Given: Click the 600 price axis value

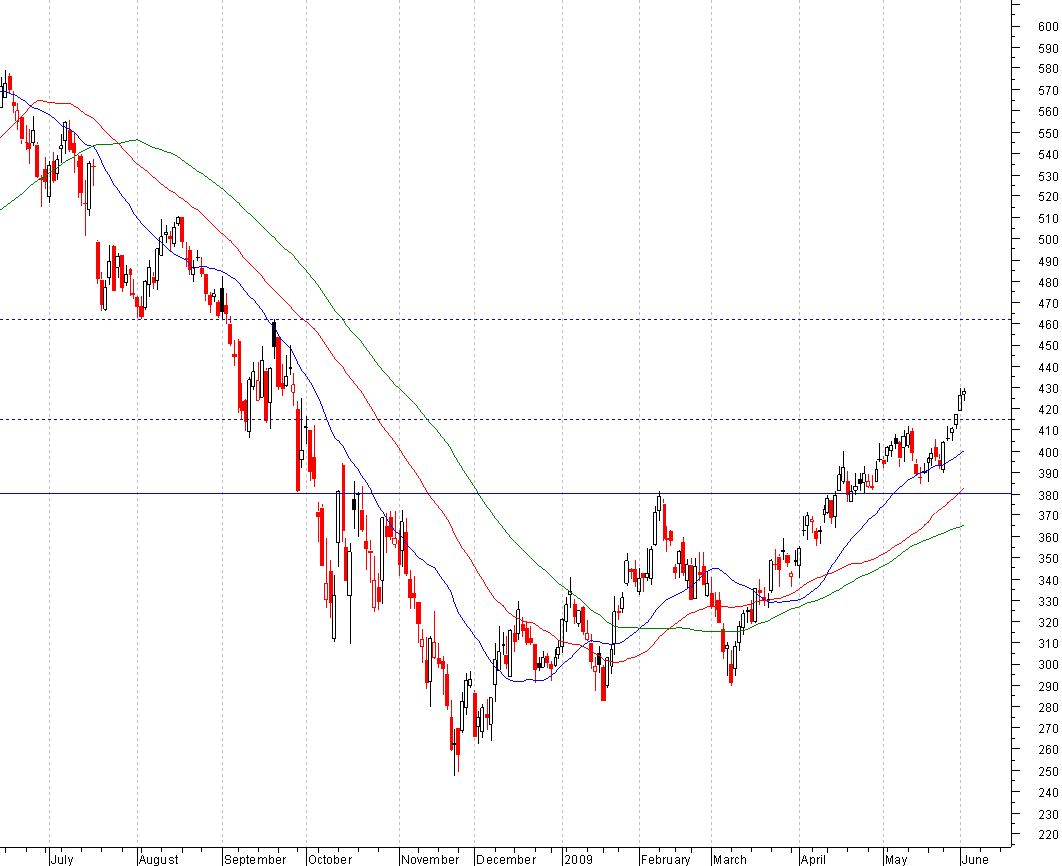Looking at the screenshot, I should coord(1048,26).
